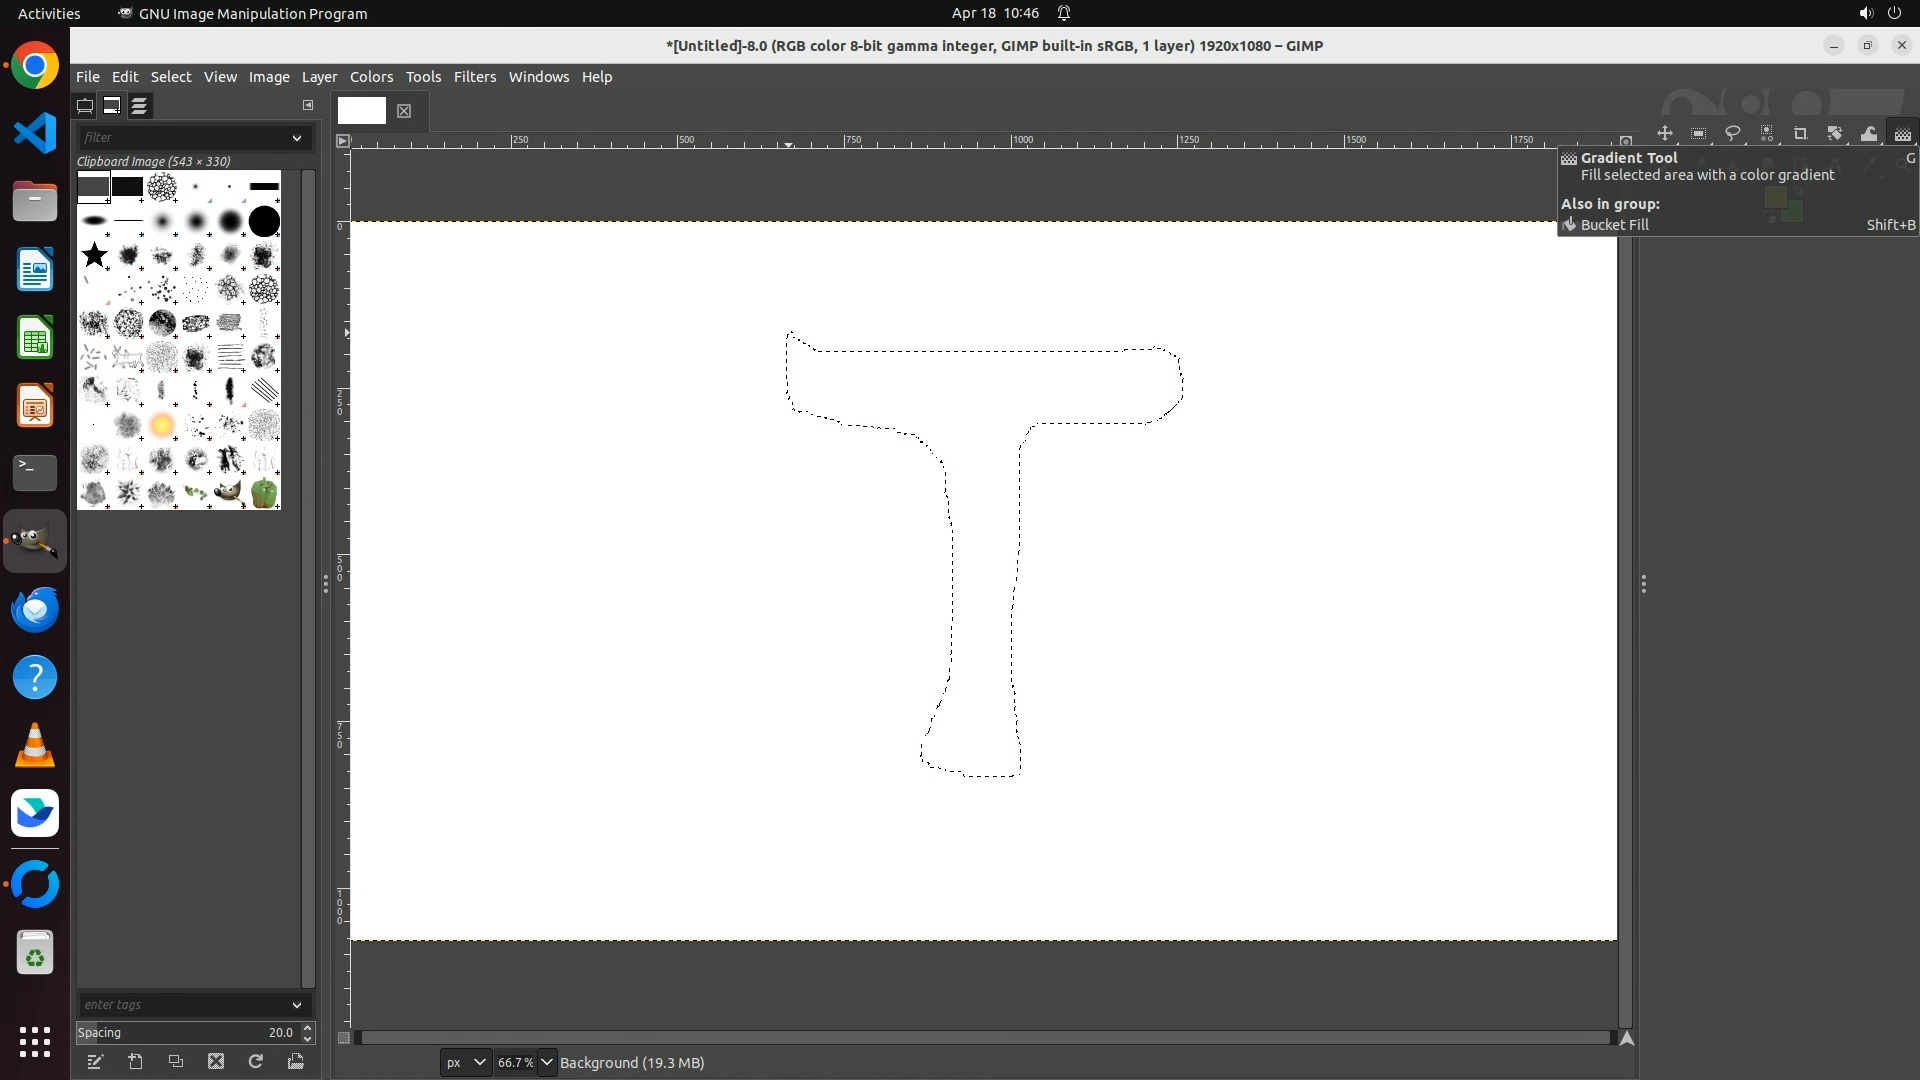1920x1080 pixels.
Task: Click the Refresh brushes icon
Action: (x=256, y=1061)
